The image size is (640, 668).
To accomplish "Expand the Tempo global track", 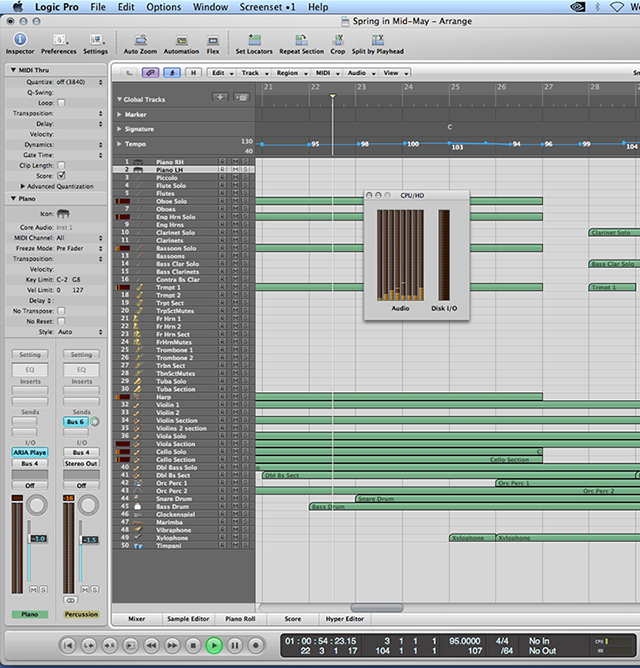I will pyautogui.click(x=119, y=144).
